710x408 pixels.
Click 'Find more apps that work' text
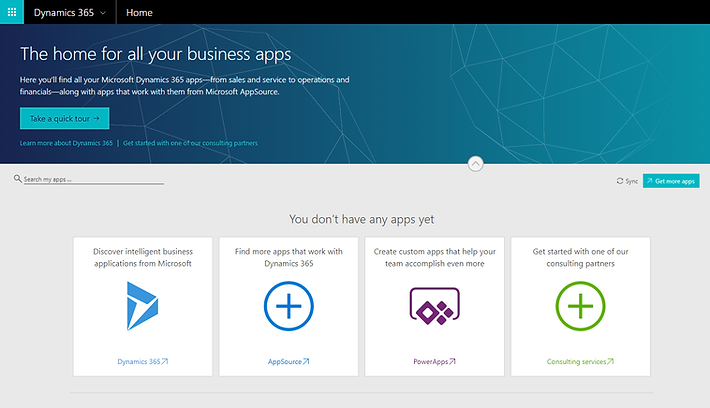pos(289,257)
